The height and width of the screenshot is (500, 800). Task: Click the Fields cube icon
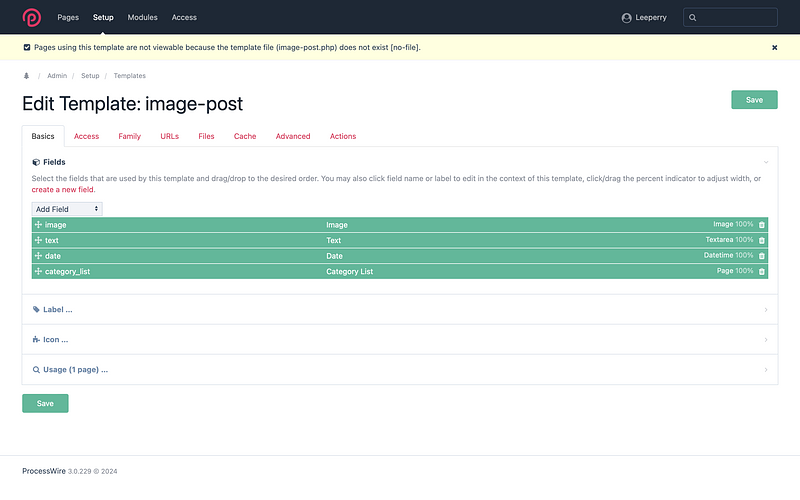(36, 162)
